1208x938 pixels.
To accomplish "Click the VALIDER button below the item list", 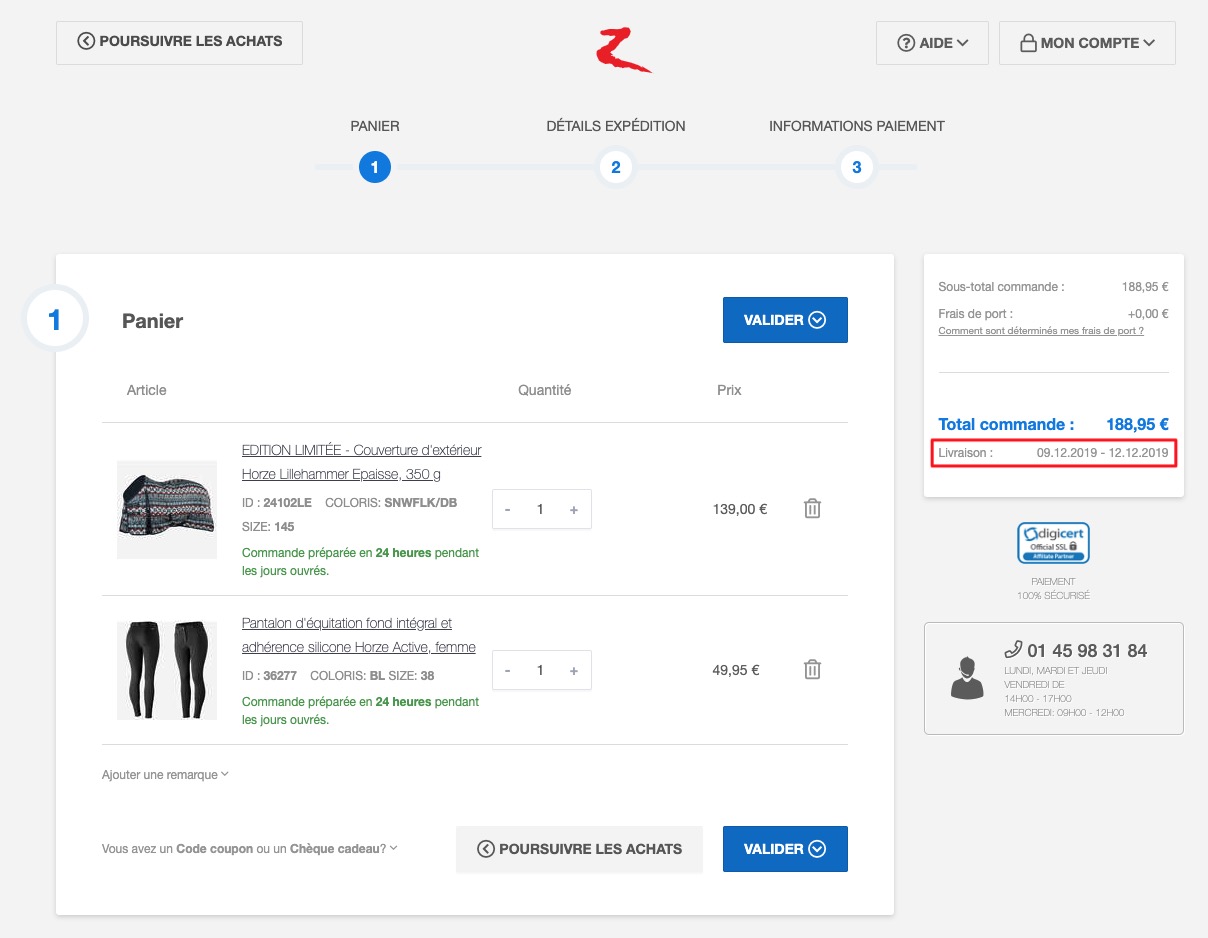I will tap(785, 849).
